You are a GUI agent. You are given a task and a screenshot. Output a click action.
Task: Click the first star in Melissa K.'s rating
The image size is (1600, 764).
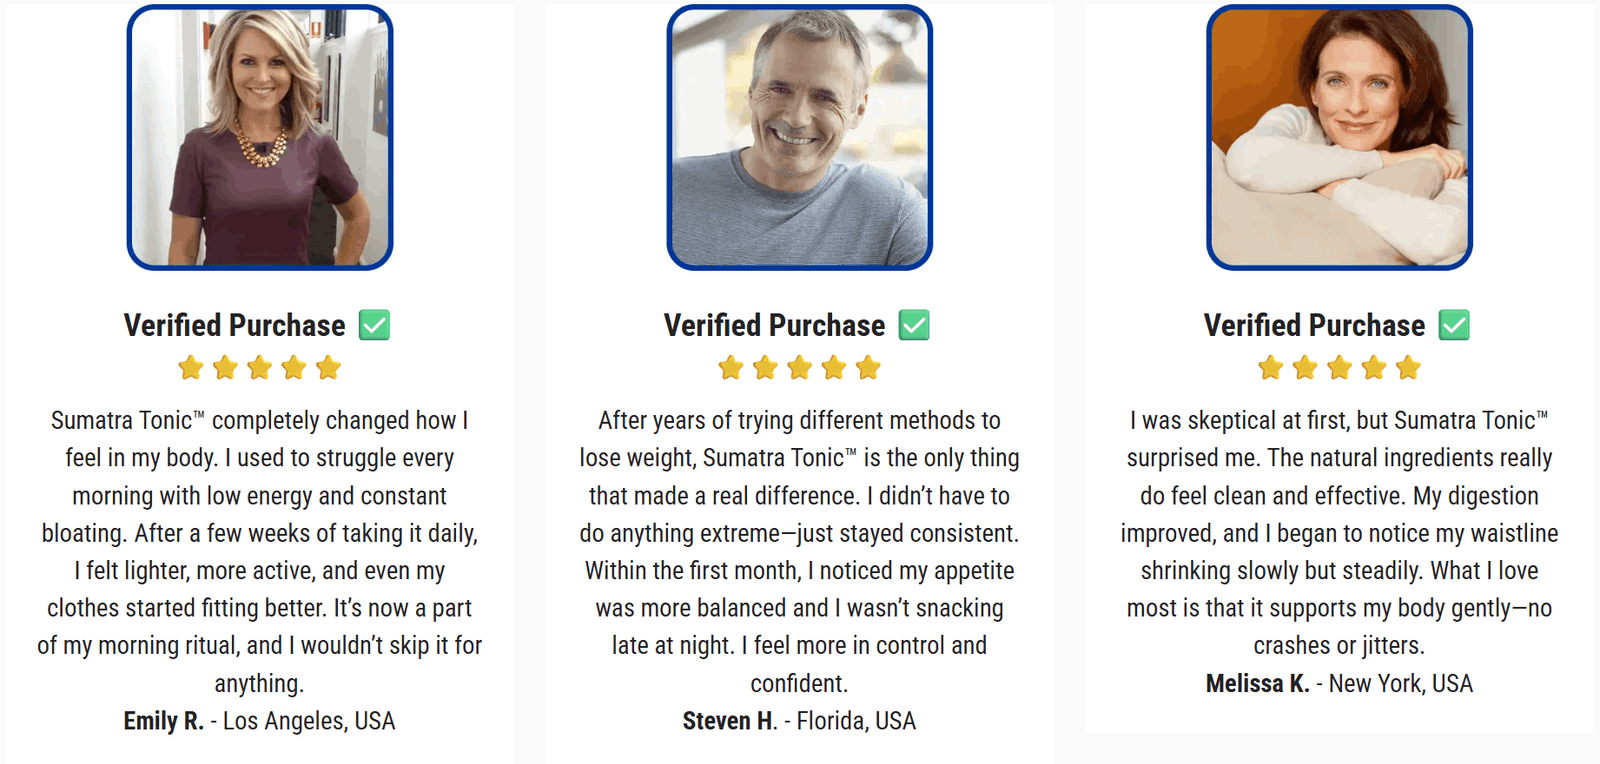[1271, 368]
